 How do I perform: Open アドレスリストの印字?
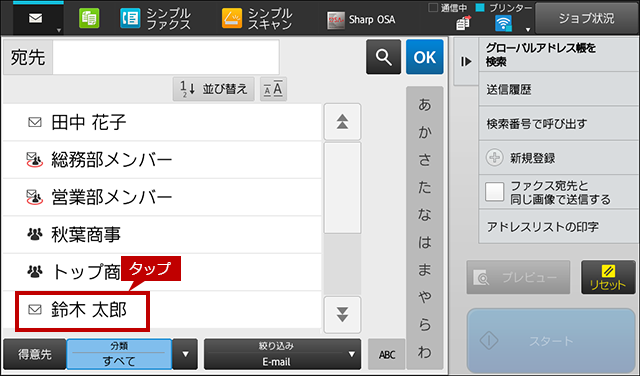pos(558,227)
